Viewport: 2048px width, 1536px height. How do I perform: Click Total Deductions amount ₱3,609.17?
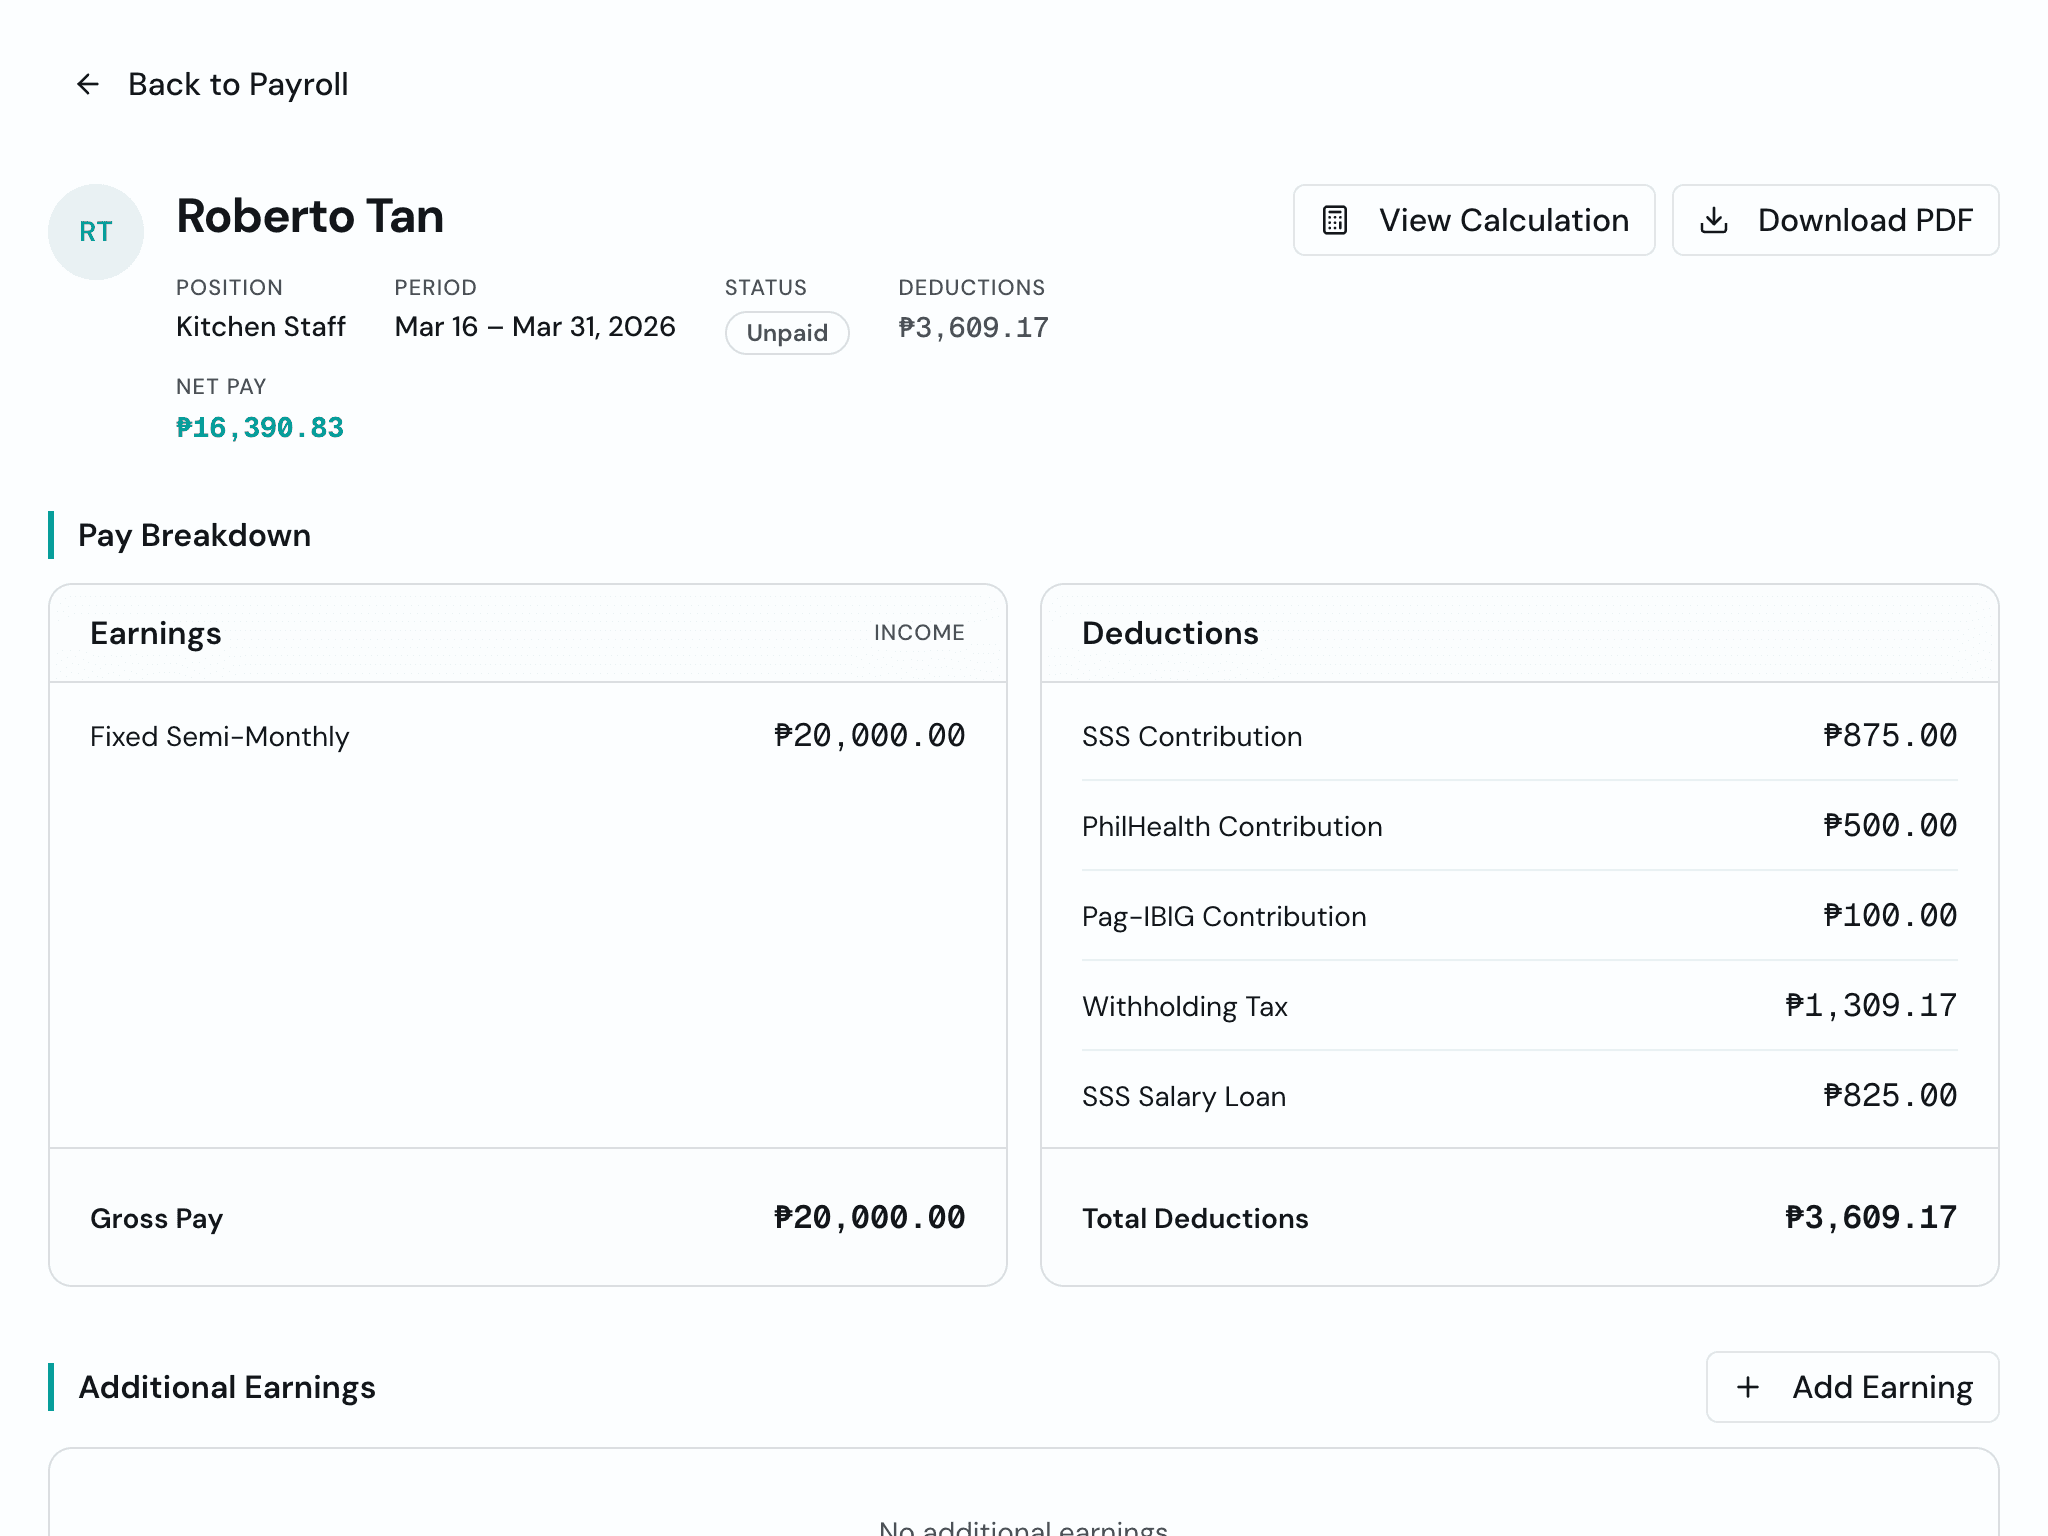pos(1871,1218)
